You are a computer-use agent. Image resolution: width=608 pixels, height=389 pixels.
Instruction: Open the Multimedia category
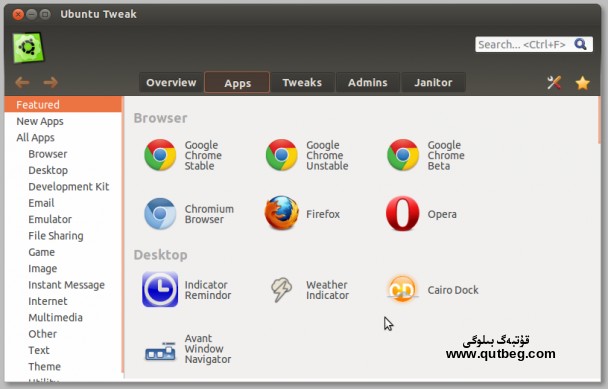click(x=63, y=317)
